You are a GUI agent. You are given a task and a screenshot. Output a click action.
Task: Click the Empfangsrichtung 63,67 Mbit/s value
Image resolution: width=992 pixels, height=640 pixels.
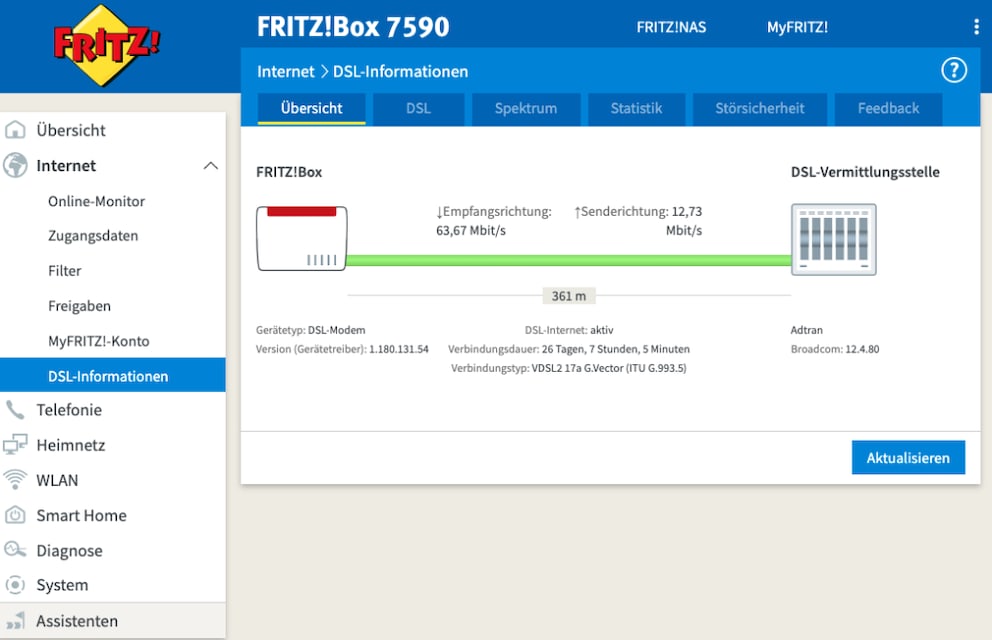point(493,221)
